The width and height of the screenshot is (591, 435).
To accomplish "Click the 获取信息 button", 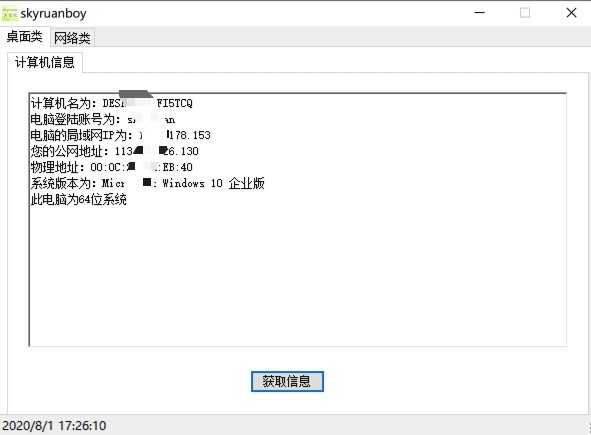I will [x=287, y=381].
